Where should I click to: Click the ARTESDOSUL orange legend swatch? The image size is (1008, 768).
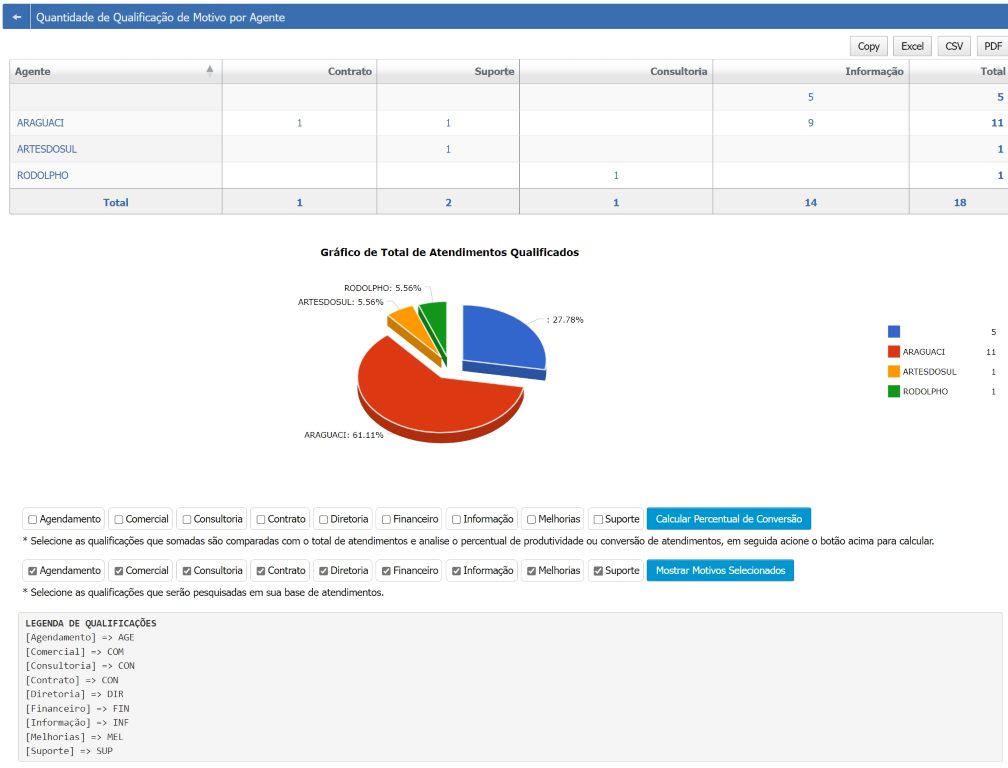(894, 371)
